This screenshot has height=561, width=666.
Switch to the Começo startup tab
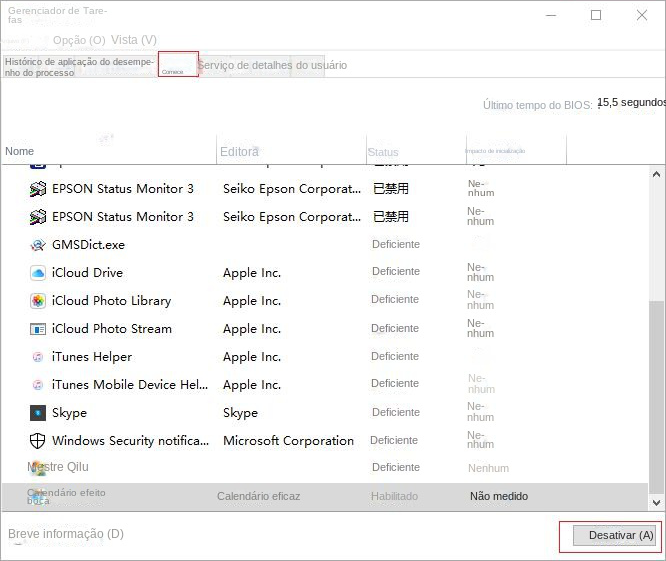(x=178, y=64)
